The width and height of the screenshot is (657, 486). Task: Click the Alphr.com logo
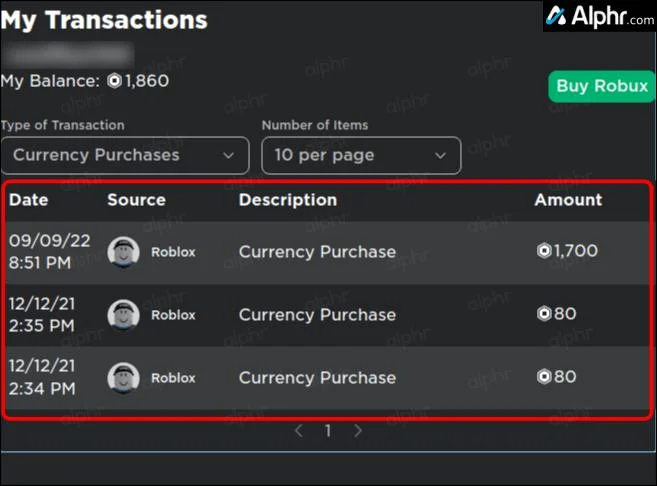point(599,17)
